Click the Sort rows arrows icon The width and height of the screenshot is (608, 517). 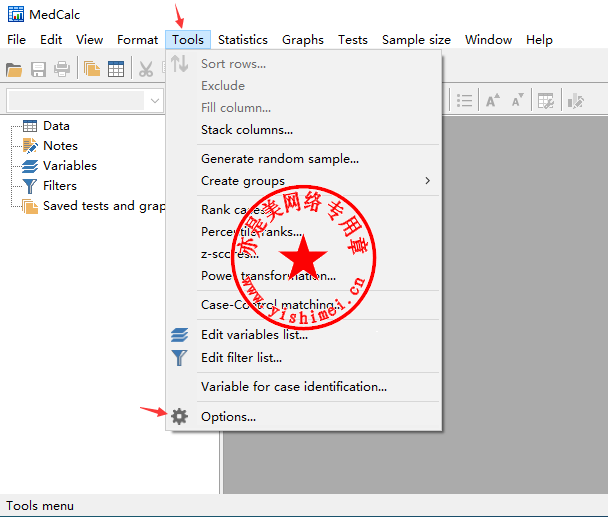point(180,64)
